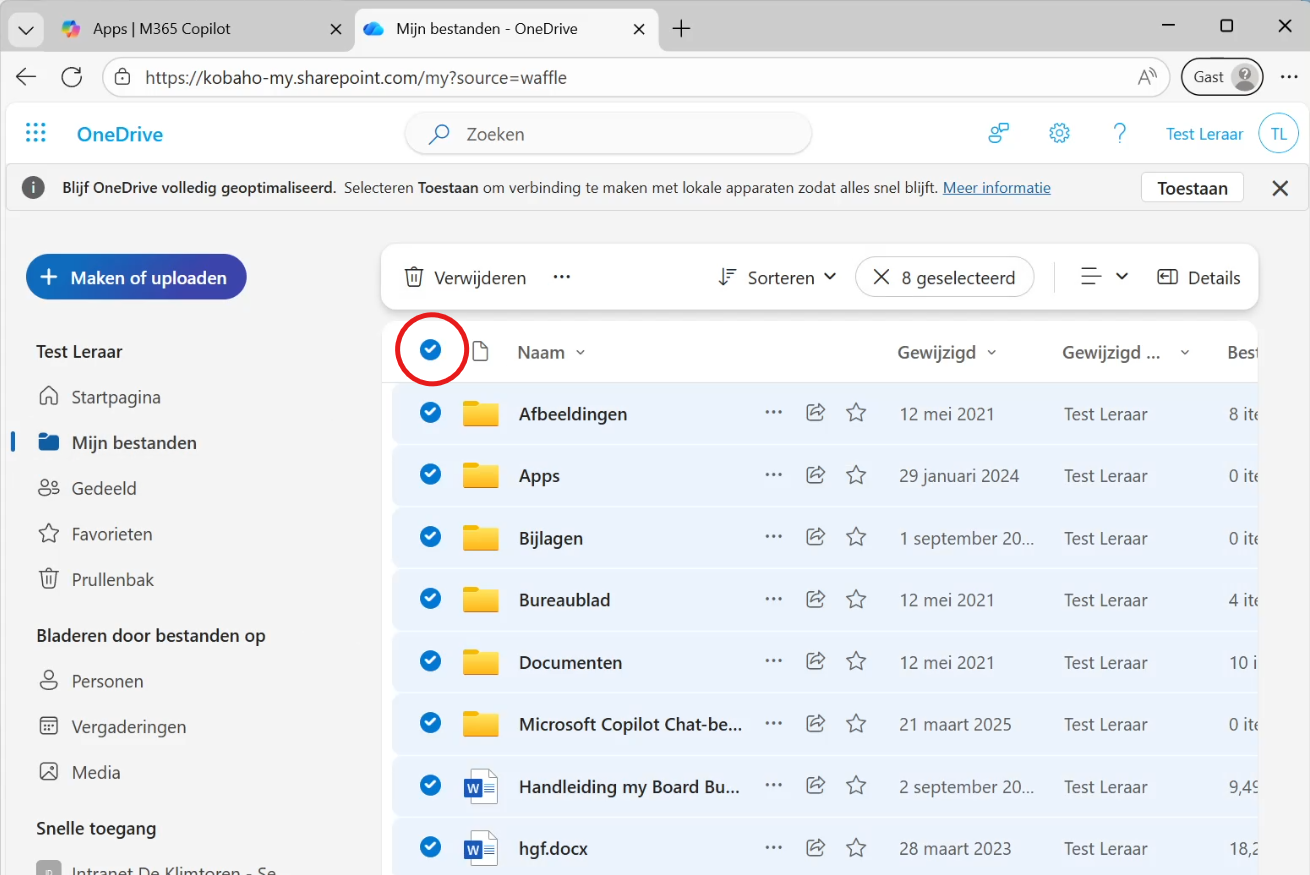Image resolution: width=1310 pixels, height=875 pixels.
Task: Expand the Sorteren dropdown
Action: (777, 278)
